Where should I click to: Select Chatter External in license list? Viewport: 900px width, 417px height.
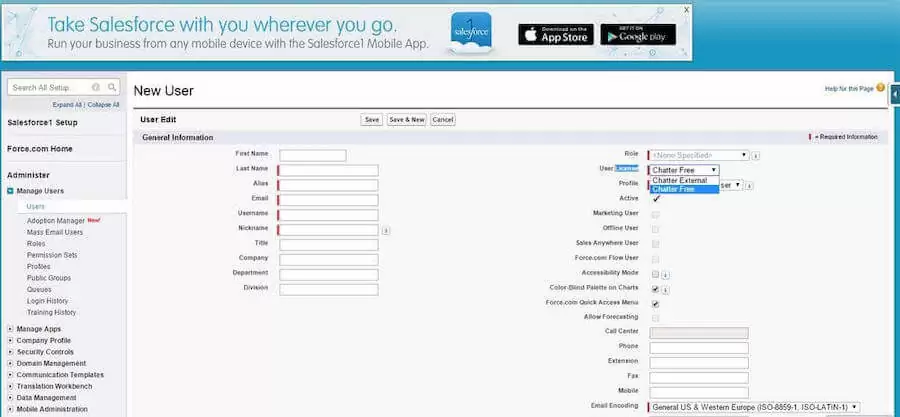point(684,181)
